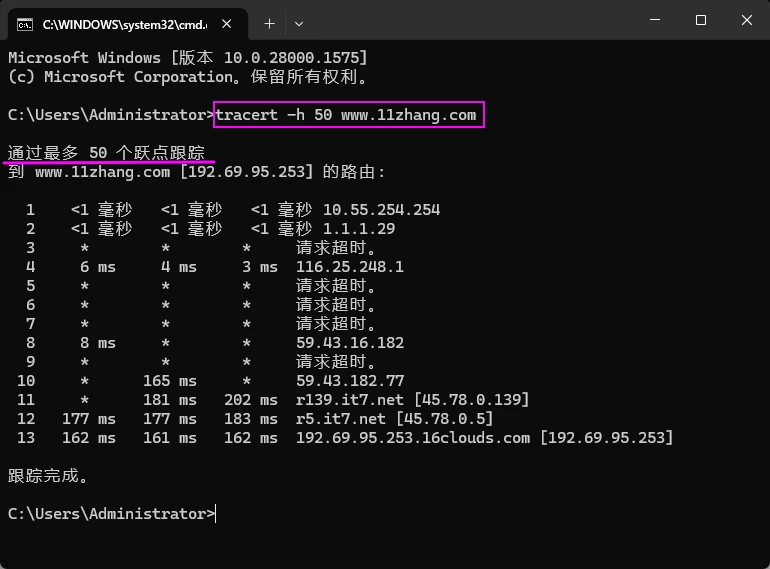
Task: Click the Microsoft Windows version line
Action: [188, 58]
